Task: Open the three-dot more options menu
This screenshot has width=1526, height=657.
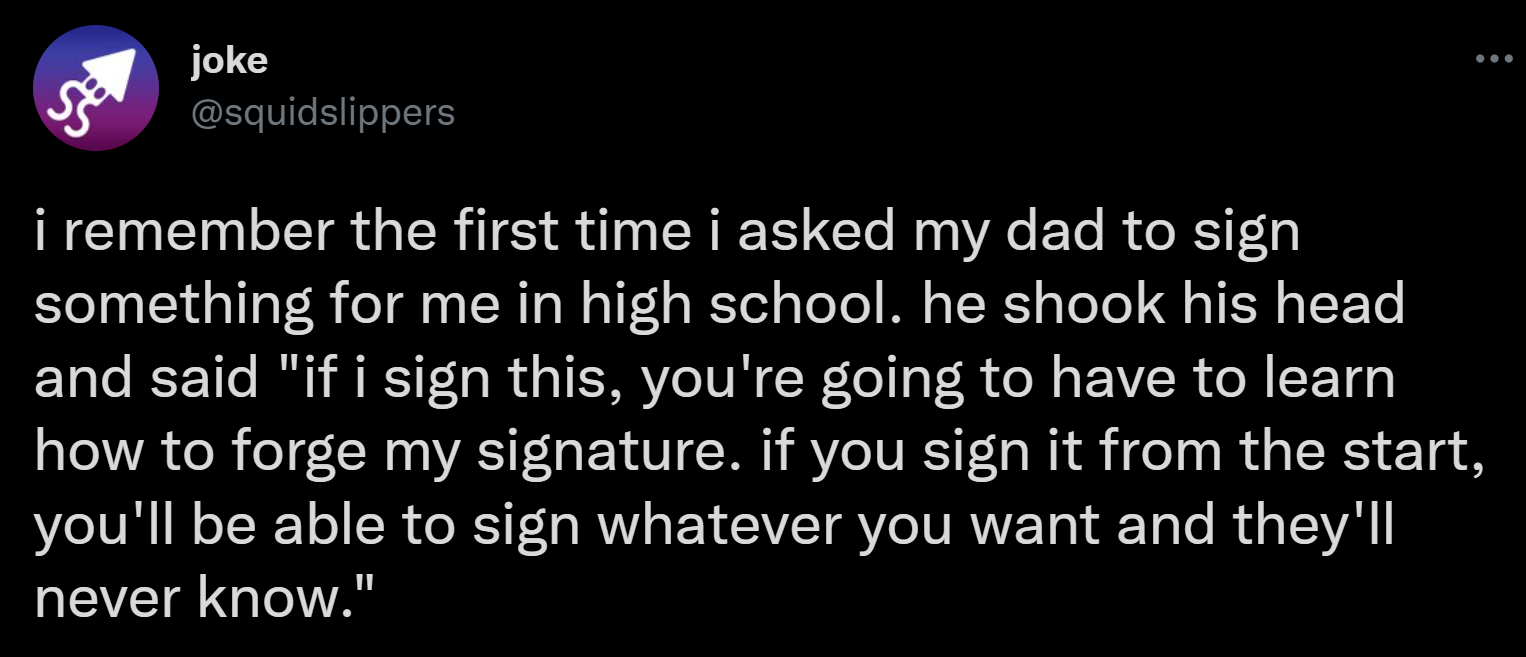Action: (x=1495, y=59)
